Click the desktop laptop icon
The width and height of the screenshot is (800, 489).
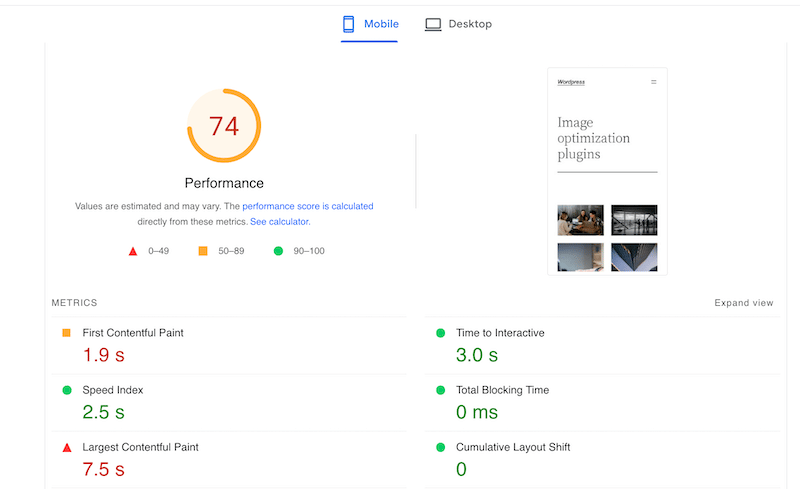pyautogui.click(x=433, y=24)
